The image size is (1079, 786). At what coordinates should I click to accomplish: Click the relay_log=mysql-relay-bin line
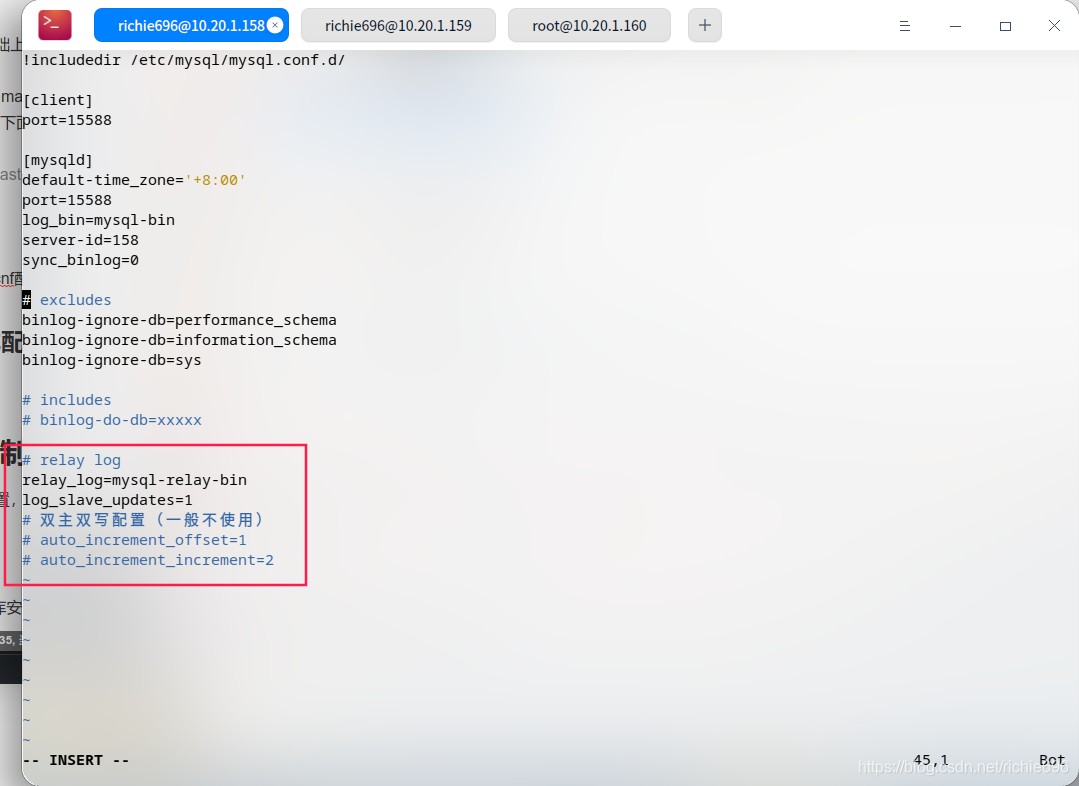click(135, 480)
